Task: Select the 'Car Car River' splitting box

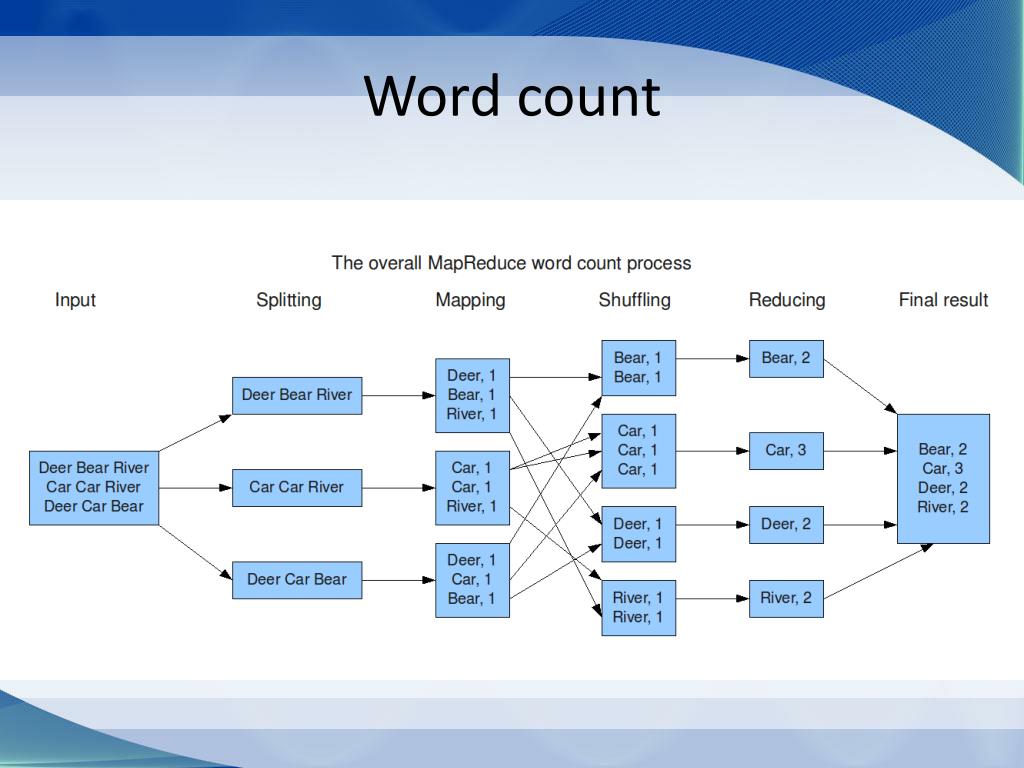Action: (297, 488)
